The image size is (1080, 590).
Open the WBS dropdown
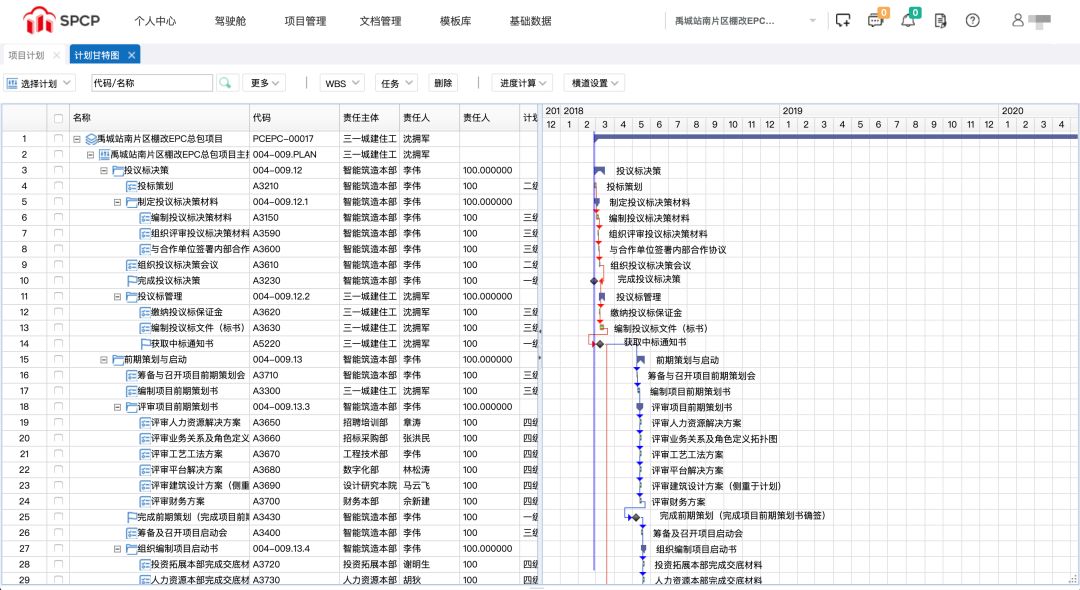(x=342, y=83)
